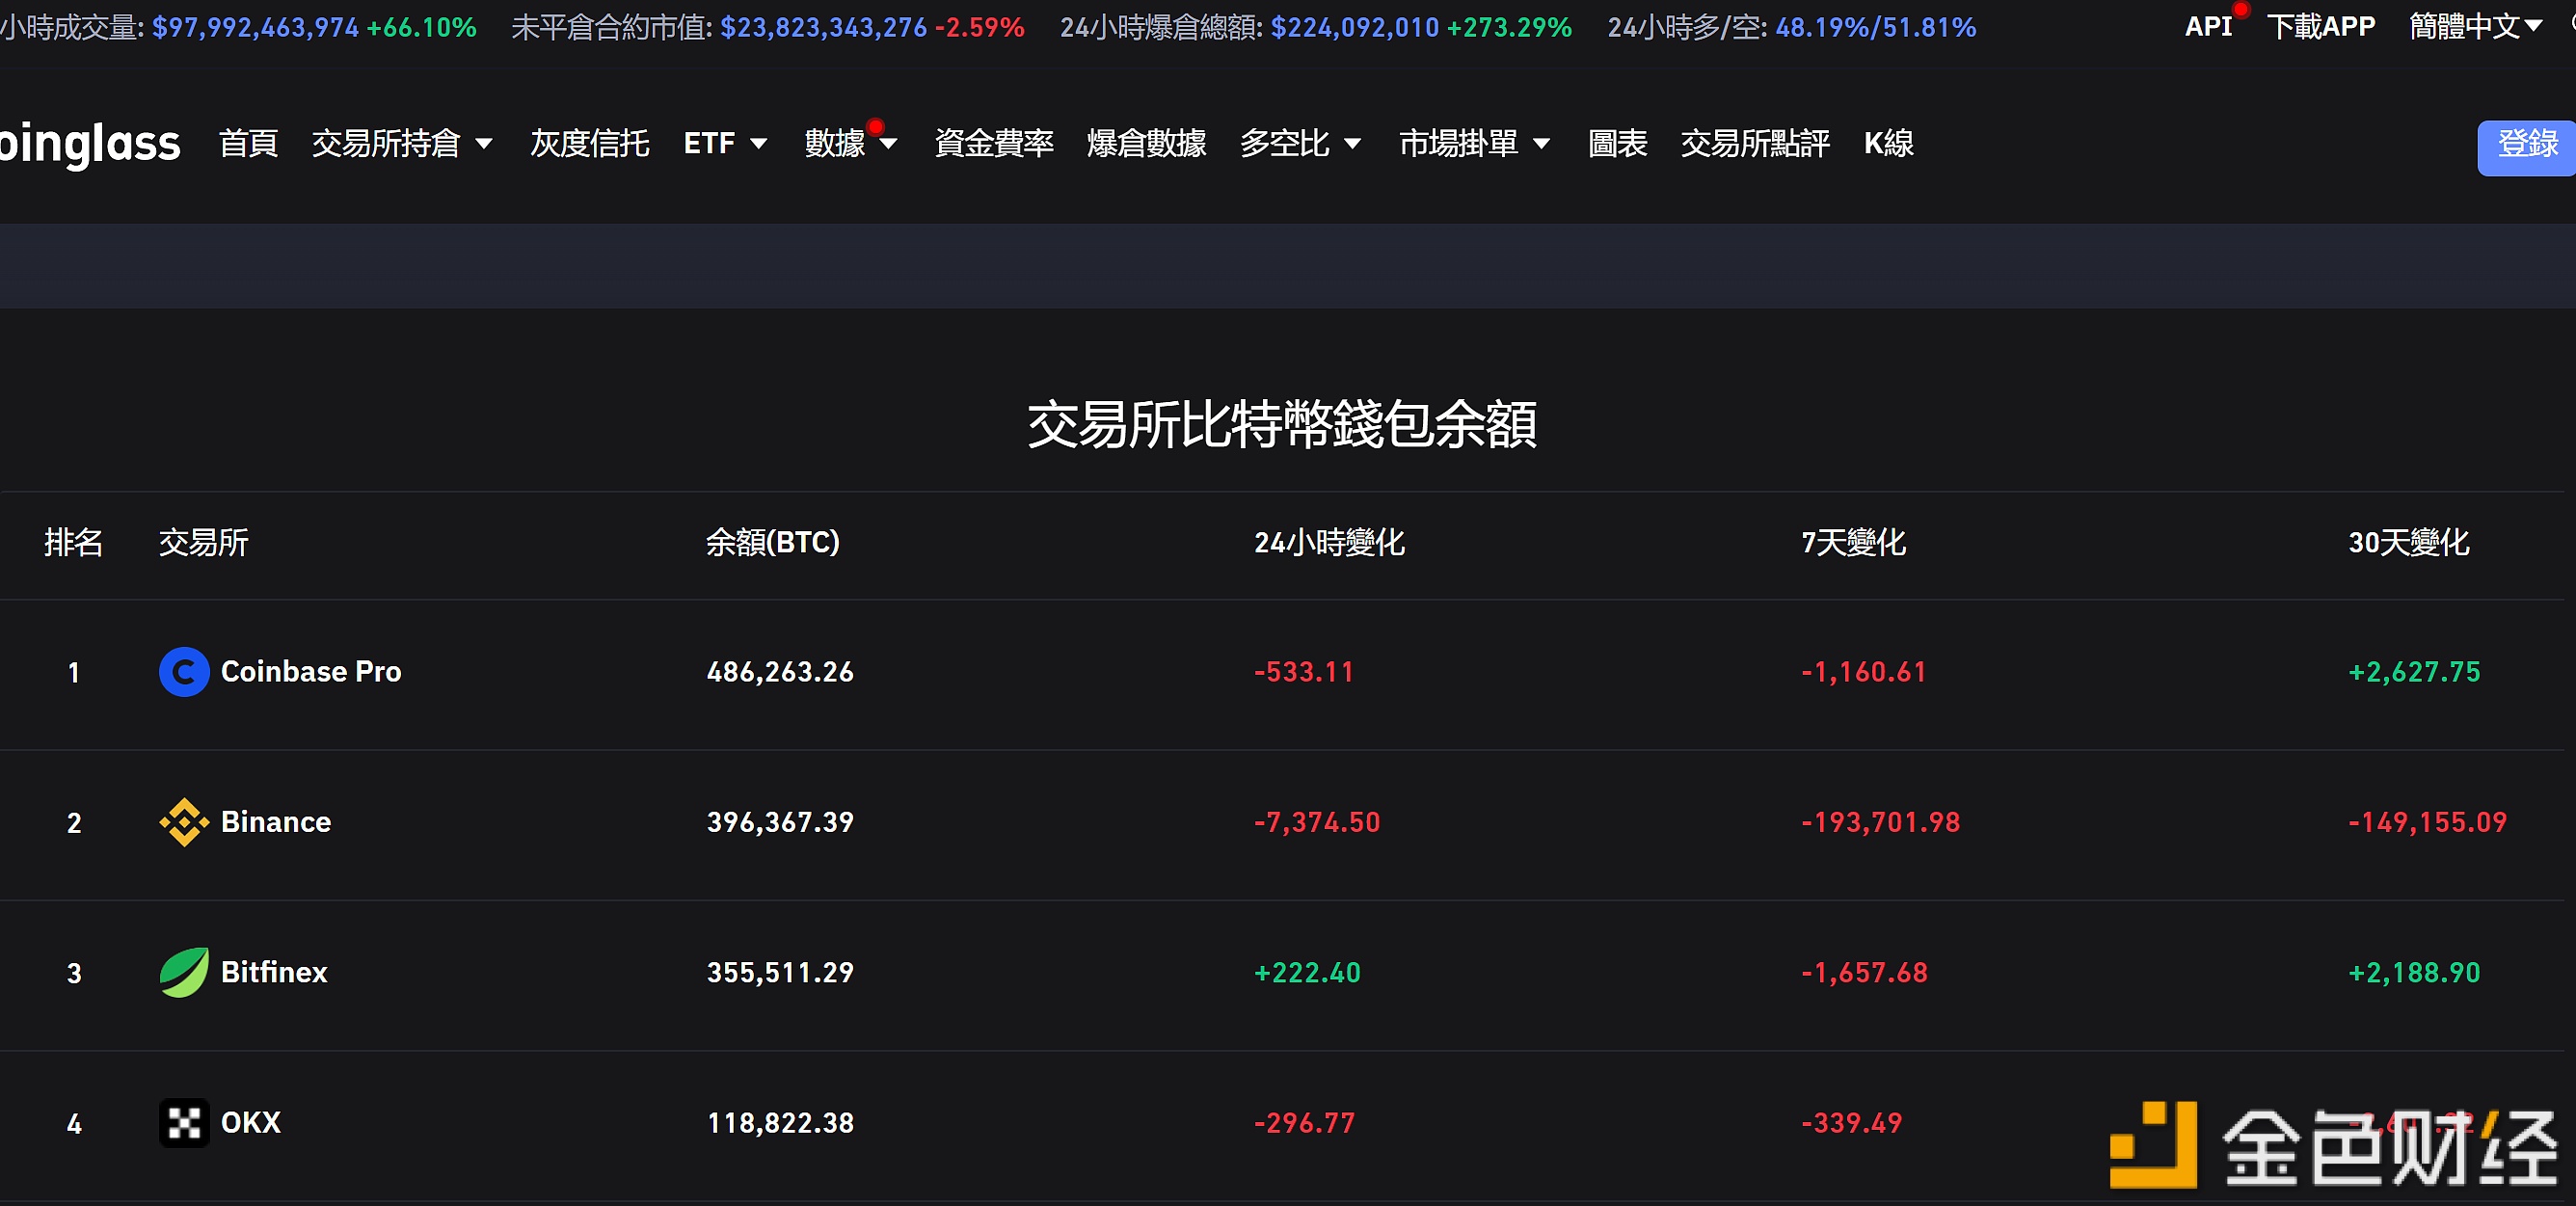Click the 30天變化 column header
Screen dimensions: 2576x1206
pyautogui.click(x=2408, y=543)
